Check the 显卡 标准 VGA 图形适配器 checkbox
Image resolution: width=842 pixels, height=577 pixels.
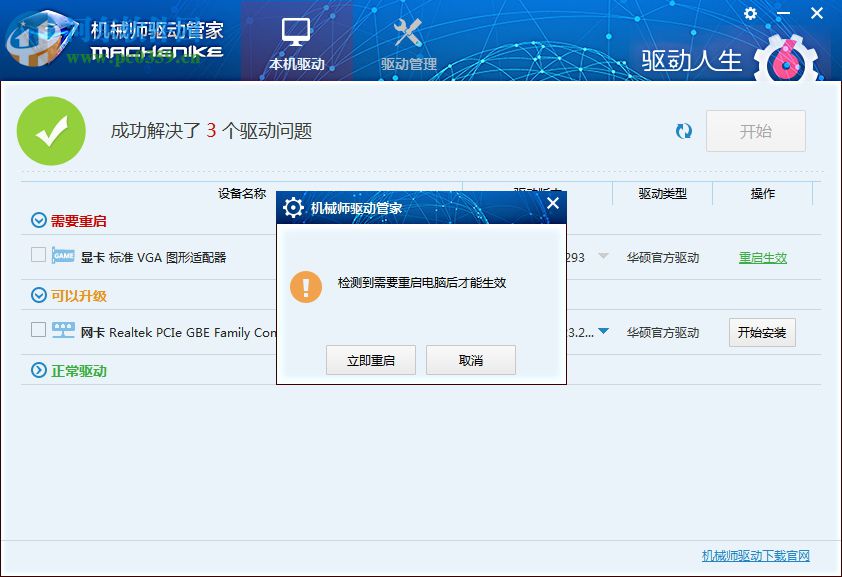[x=37, y=257]
